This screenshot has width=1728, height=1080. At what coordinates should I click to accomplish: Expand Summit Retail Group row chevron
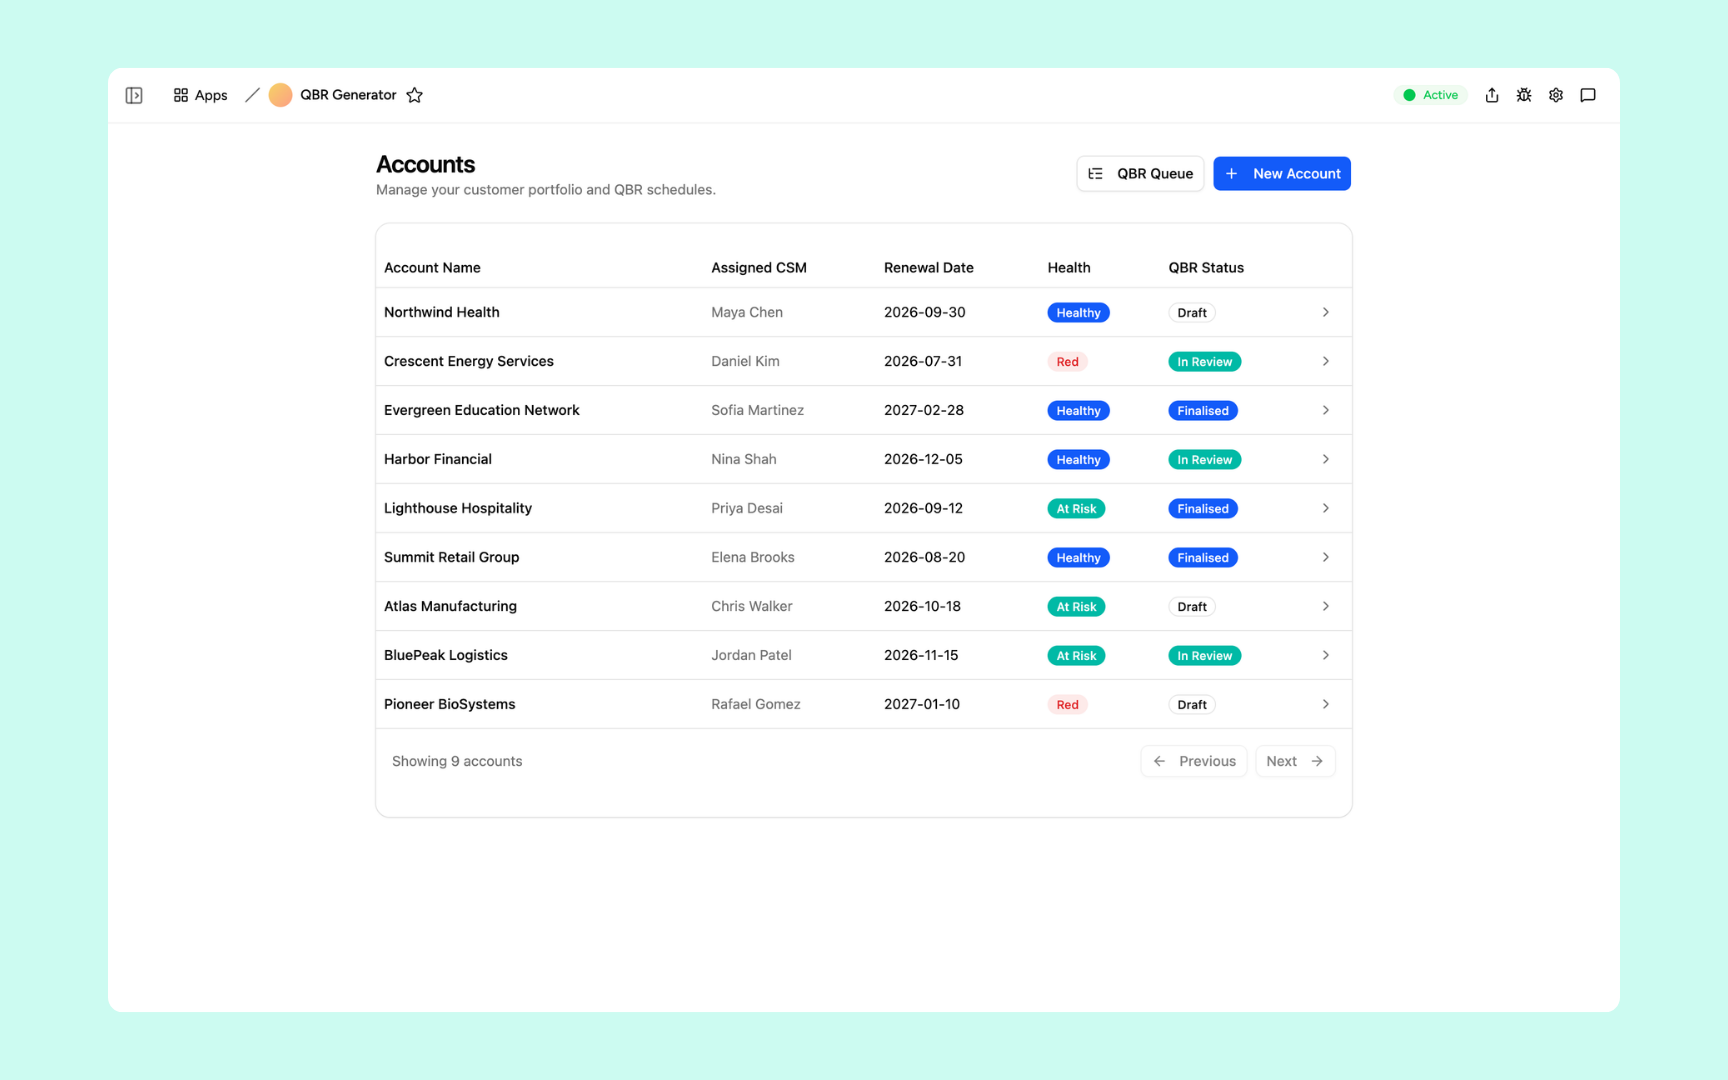(x=1326, y=557)
